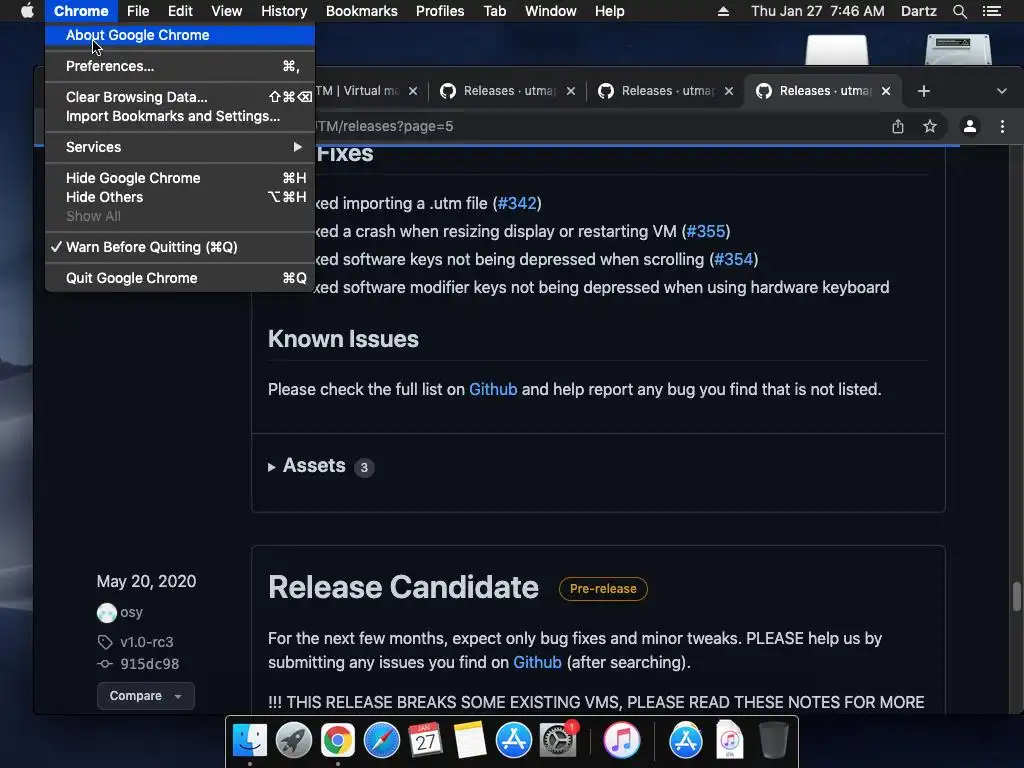Viewport: 1024px width, 768px height.
Task: Expand the Assets disclosure triangle
Action: 272,467
